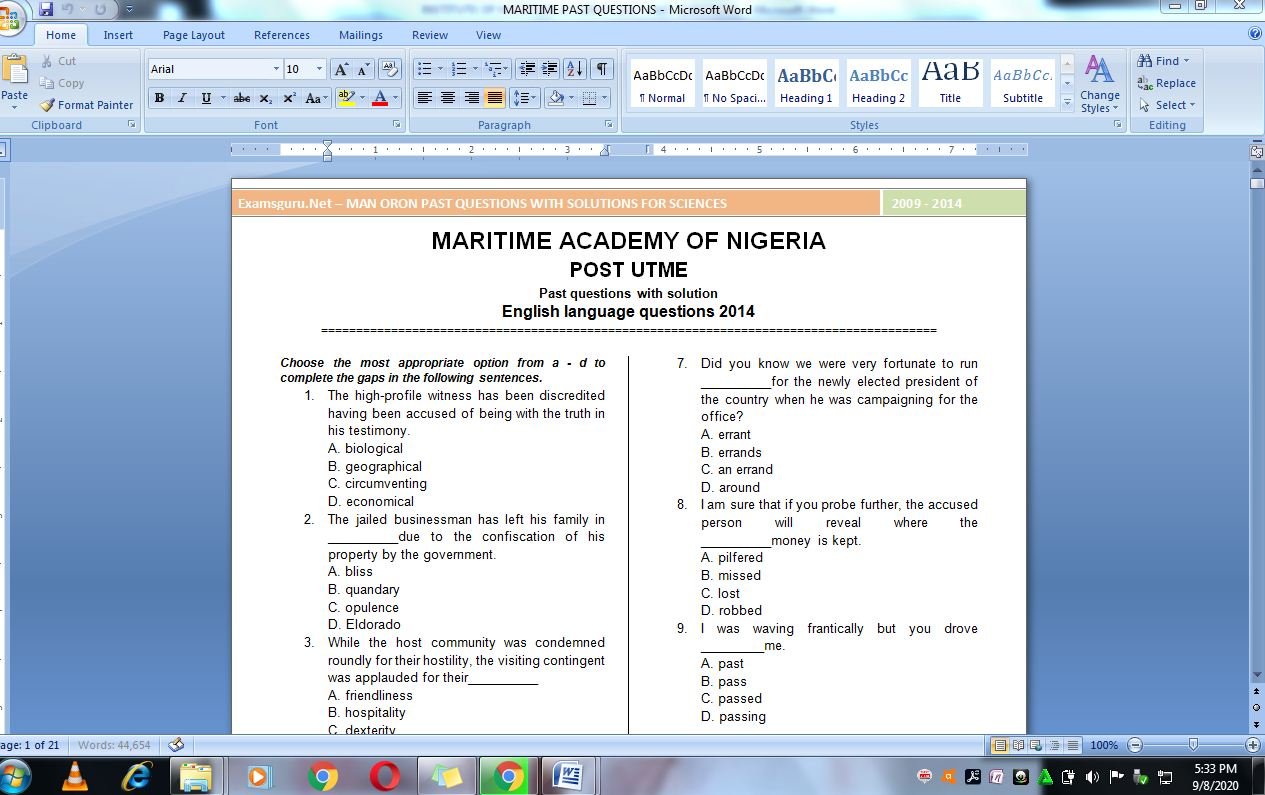
Task: Expand the Find dropdown arrow
Action: (1187, 61)
